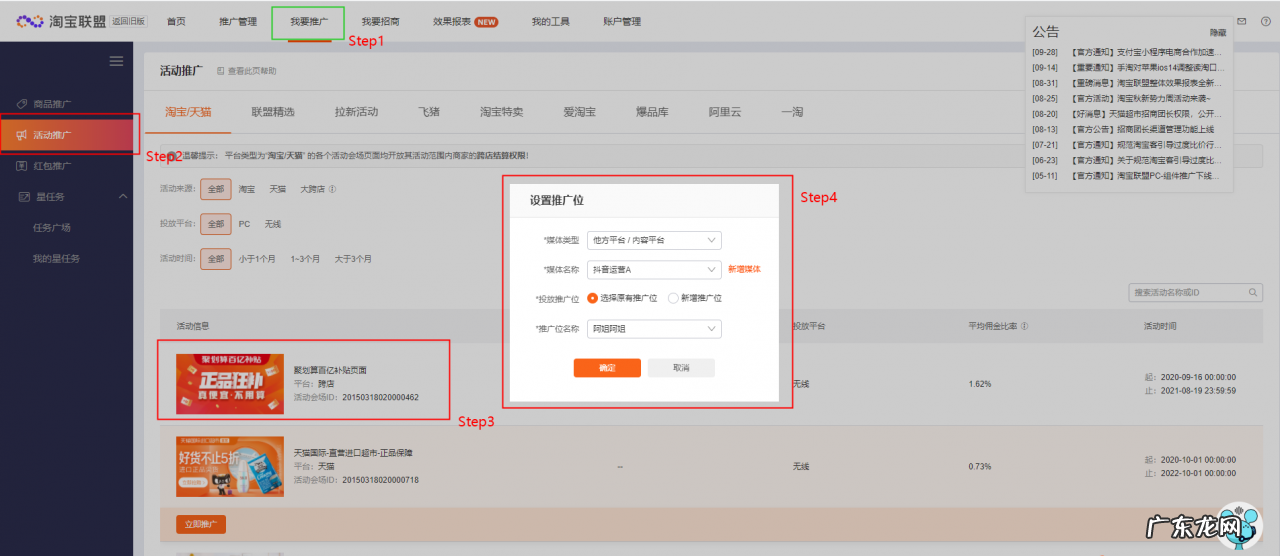Click the 红包推广 icon in sidebar

pos(22,166)
